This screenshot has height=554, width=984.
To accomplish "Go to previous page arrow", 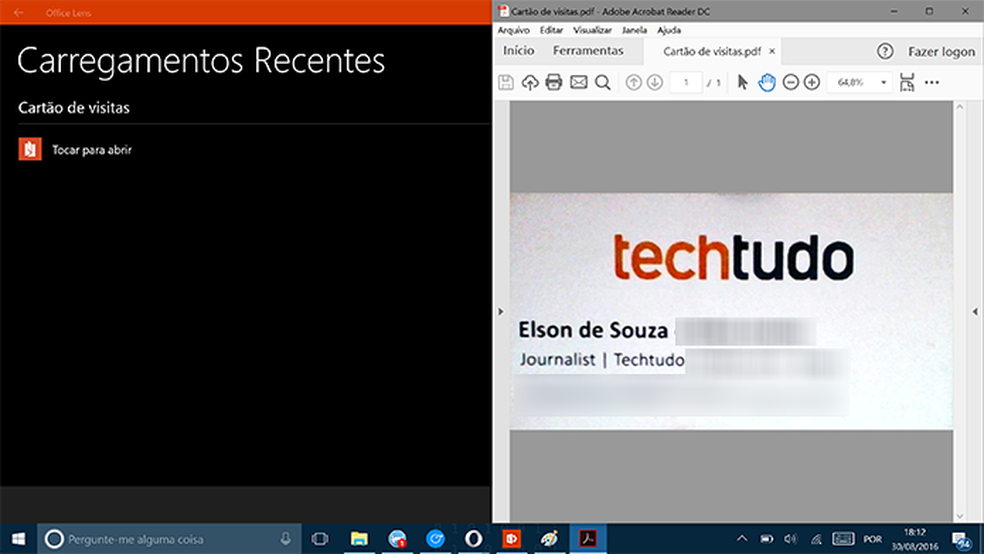I will [x=634, y=82].
